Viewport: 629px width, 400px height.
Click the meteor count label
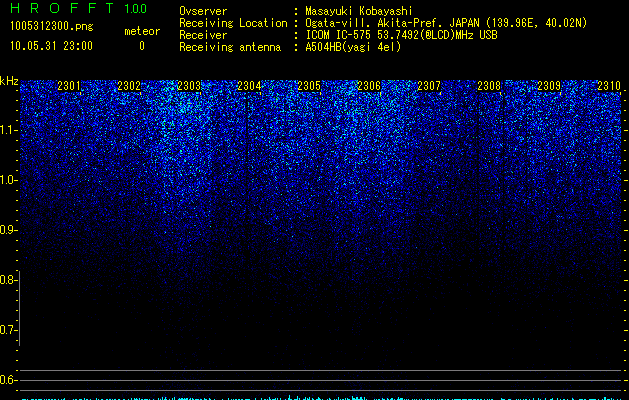pos(142,31)
